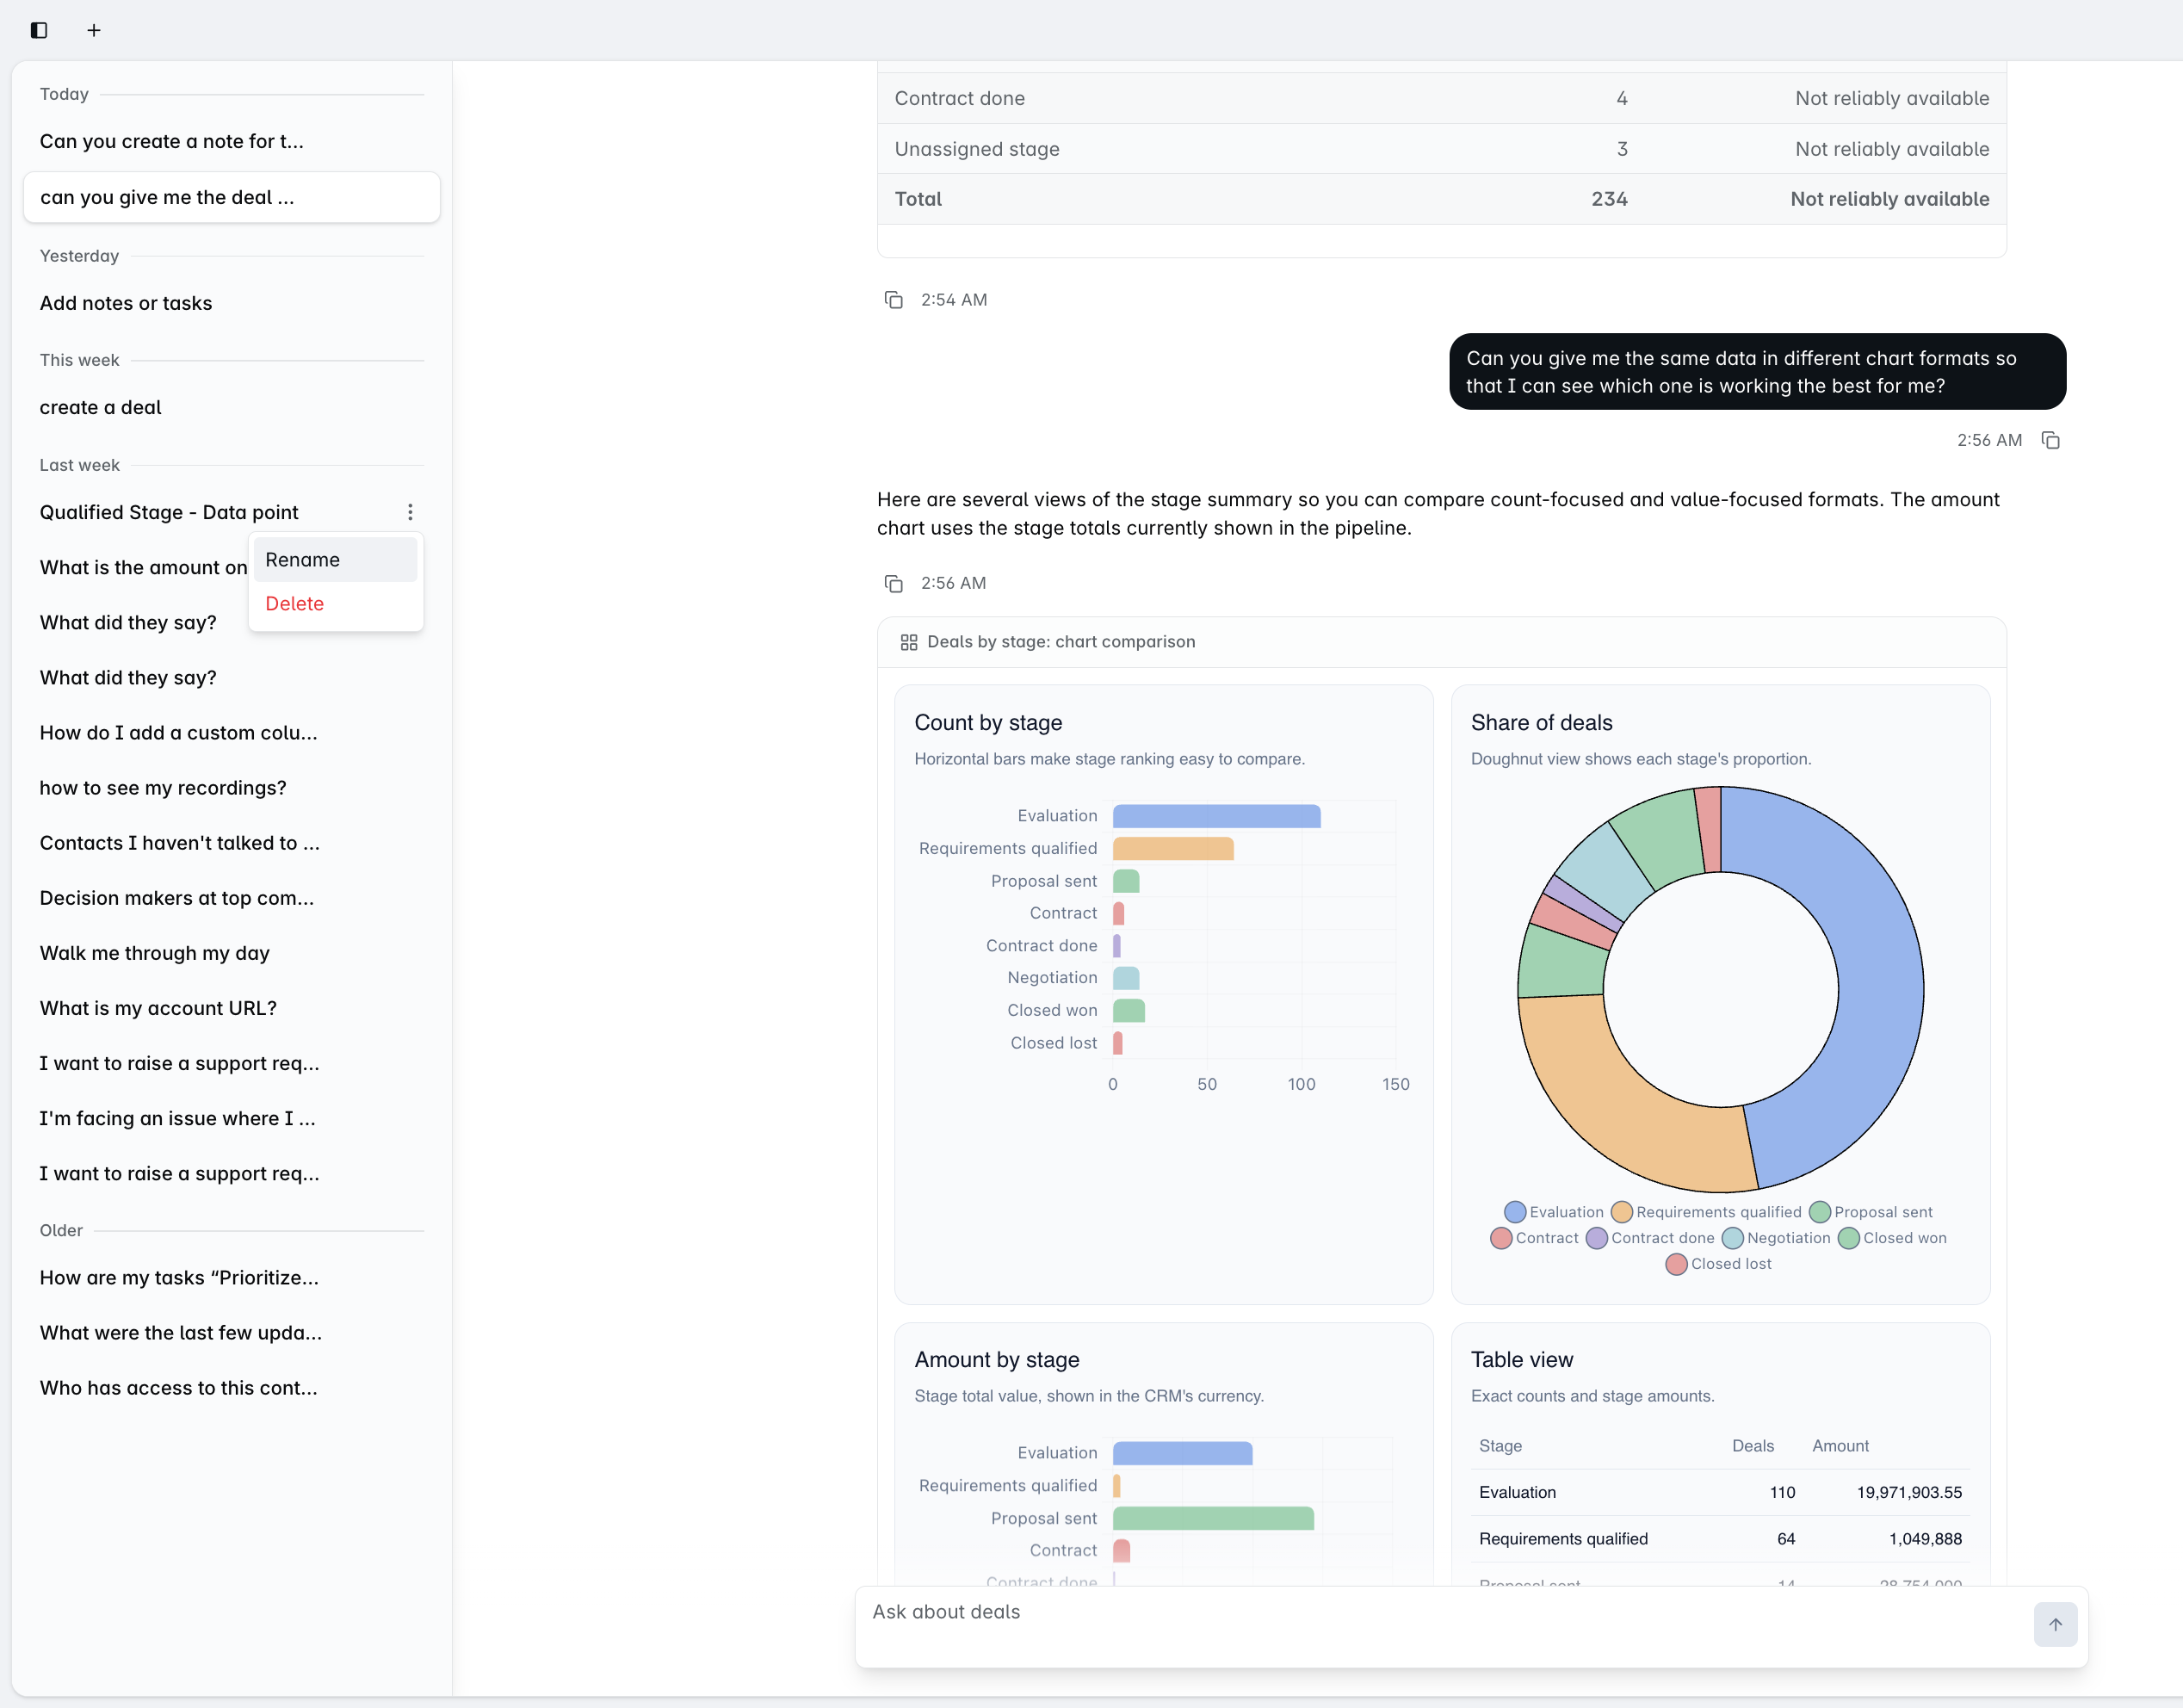Image resolution: width=2183 pixels, height=1708 pixels.
Task: Open 'What is my account URL?' chat
Action: click(x=231, y=1008)
